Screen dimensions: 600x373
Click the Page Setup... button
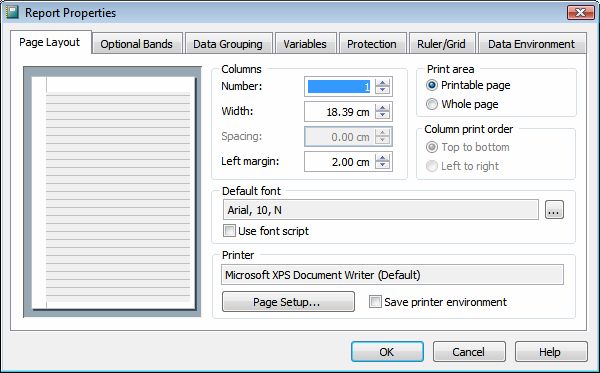(288, 302)
